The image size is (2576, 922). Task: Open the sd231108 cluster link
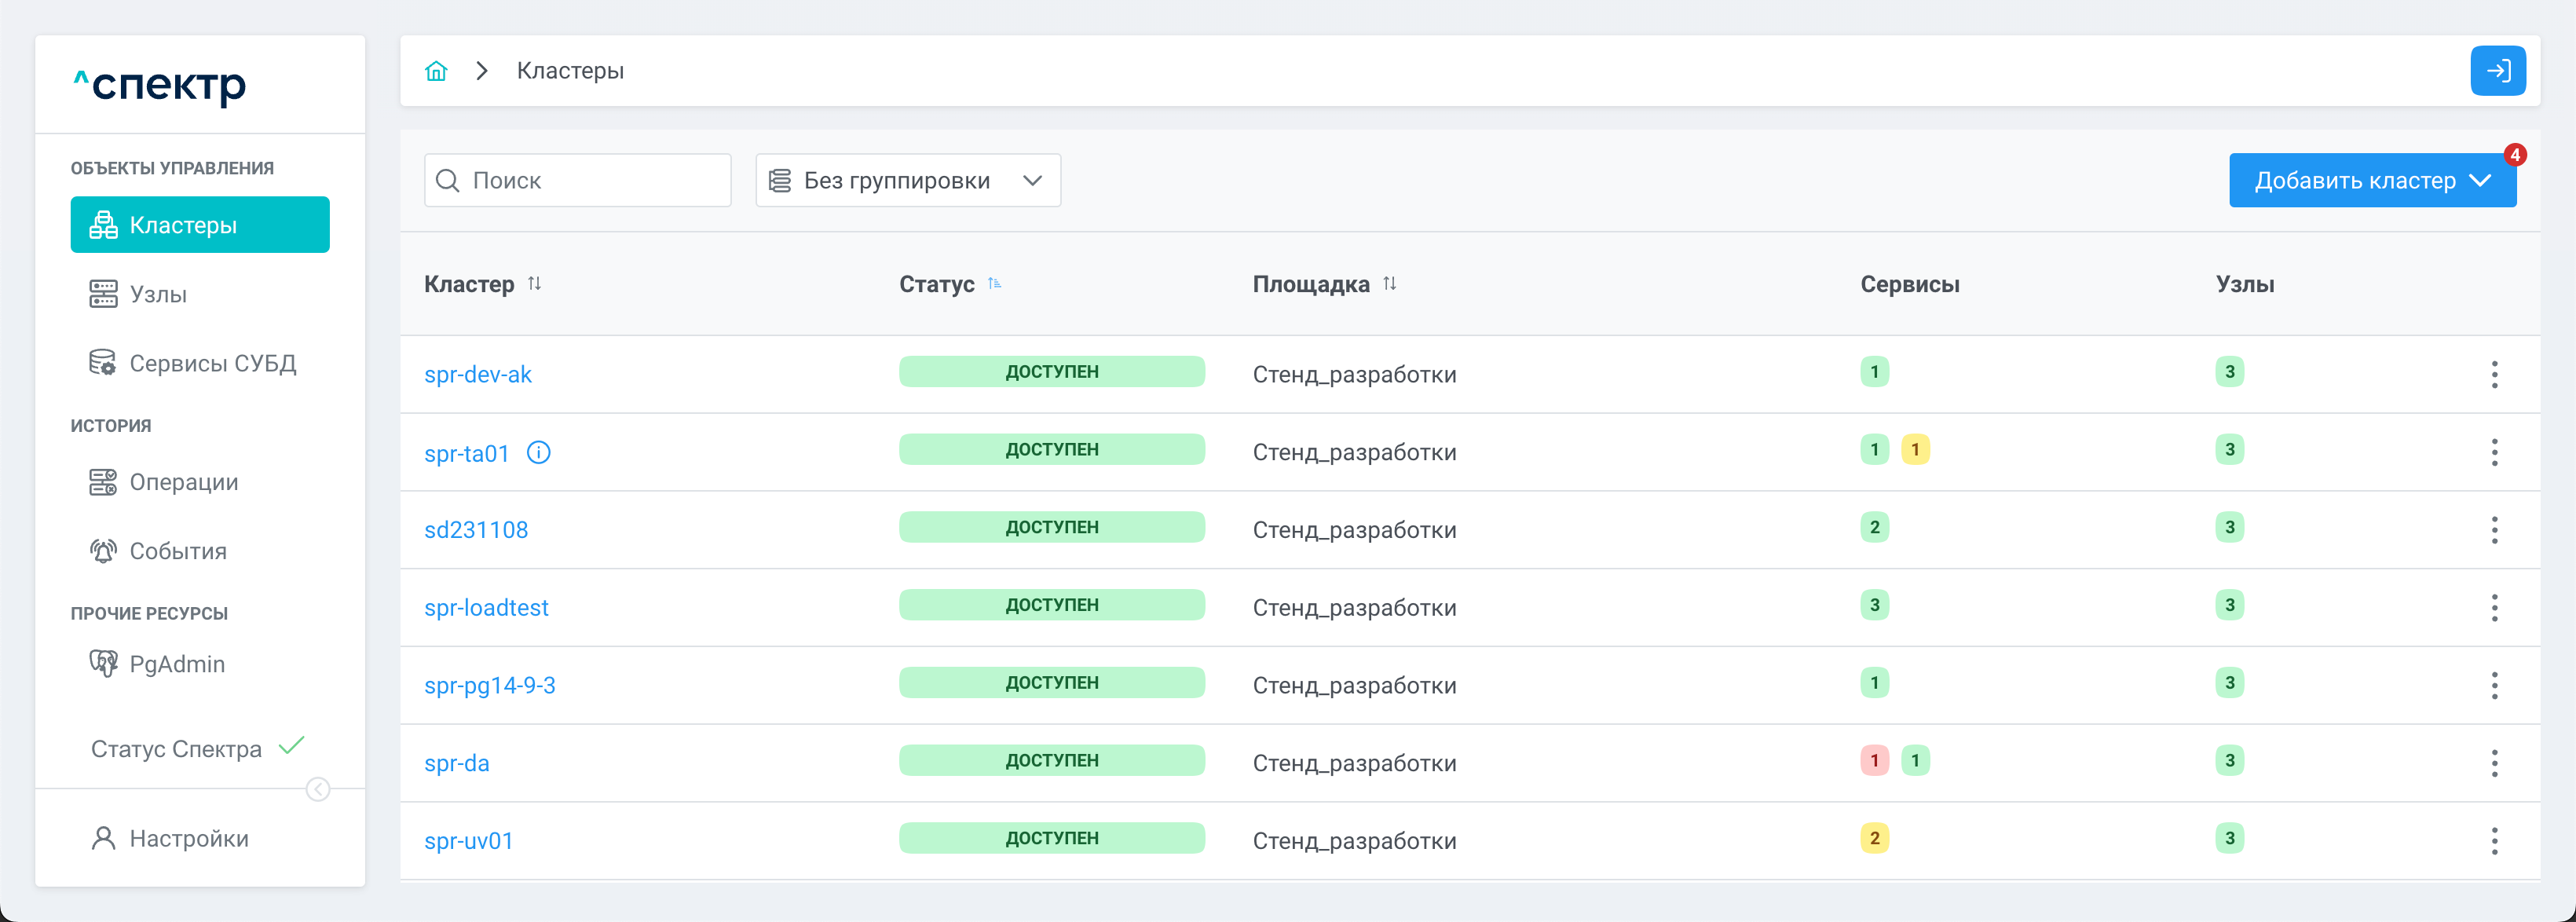click(x=476, y=530)
